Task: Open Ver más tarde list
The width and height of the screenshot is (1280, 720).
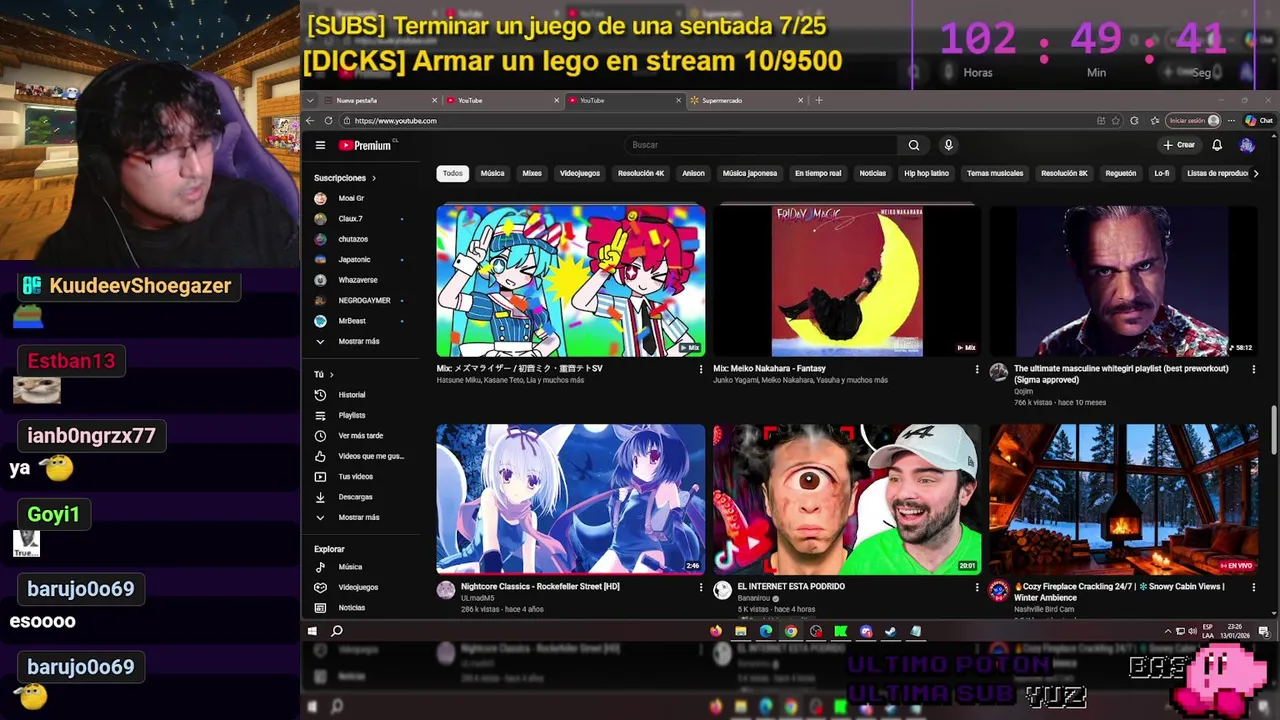Action: (x=360, y=436)
